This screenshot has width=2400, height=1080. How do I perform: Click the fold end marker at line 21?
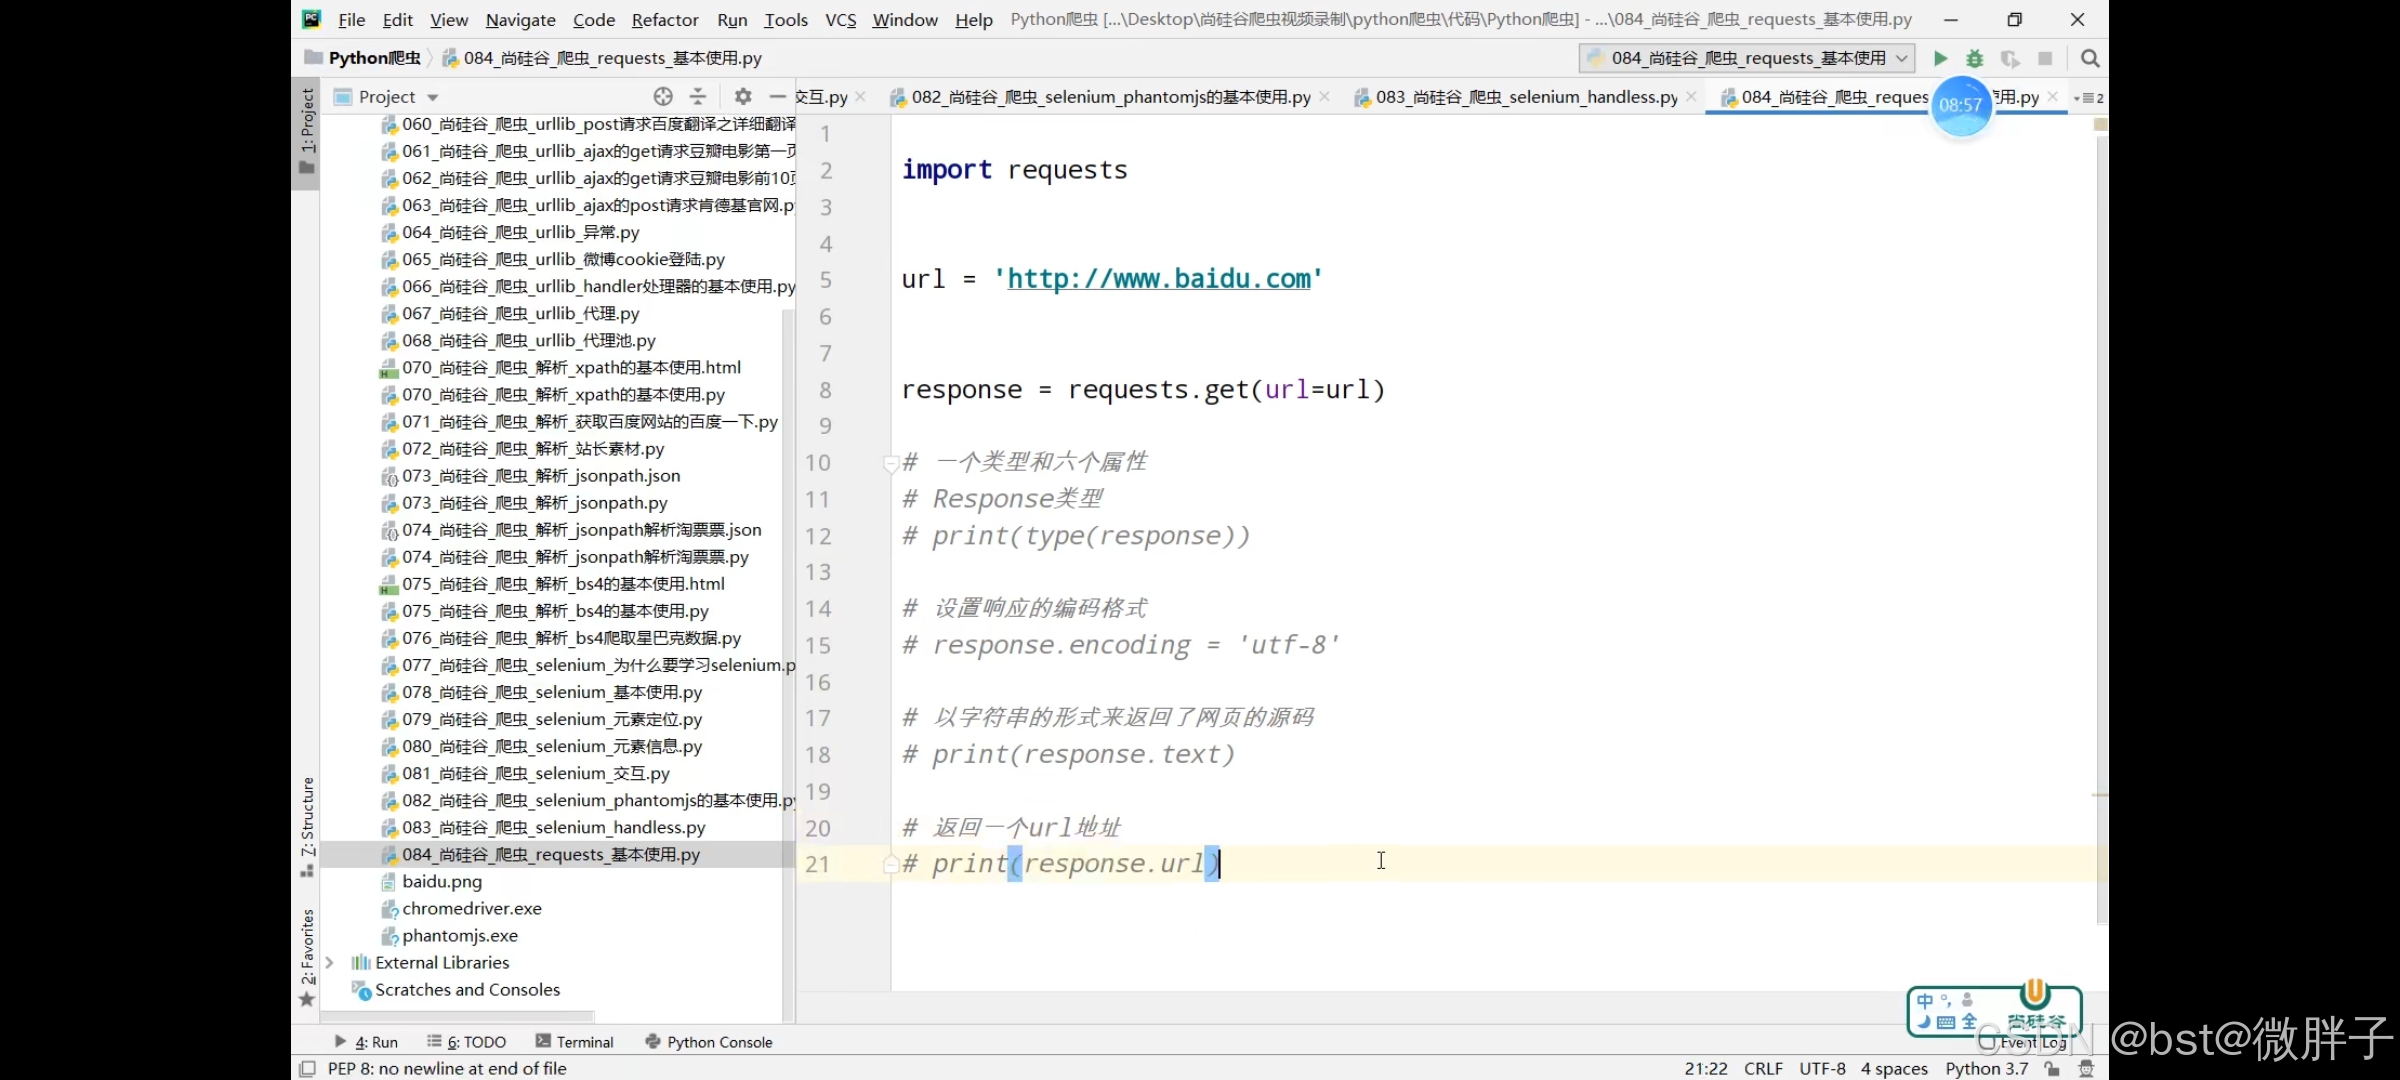click(x=890, y=864)
